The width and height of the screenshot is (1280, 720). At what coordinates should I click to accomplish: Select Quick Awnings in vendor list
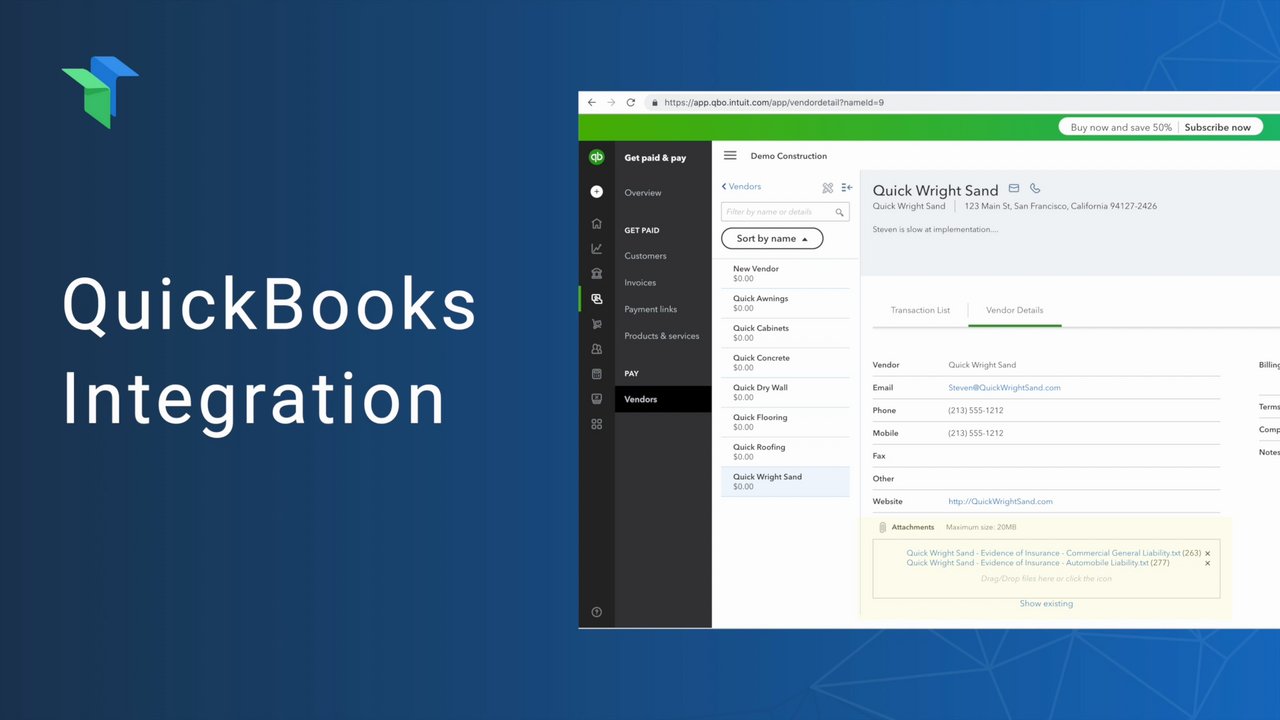[x=786, y=303]
